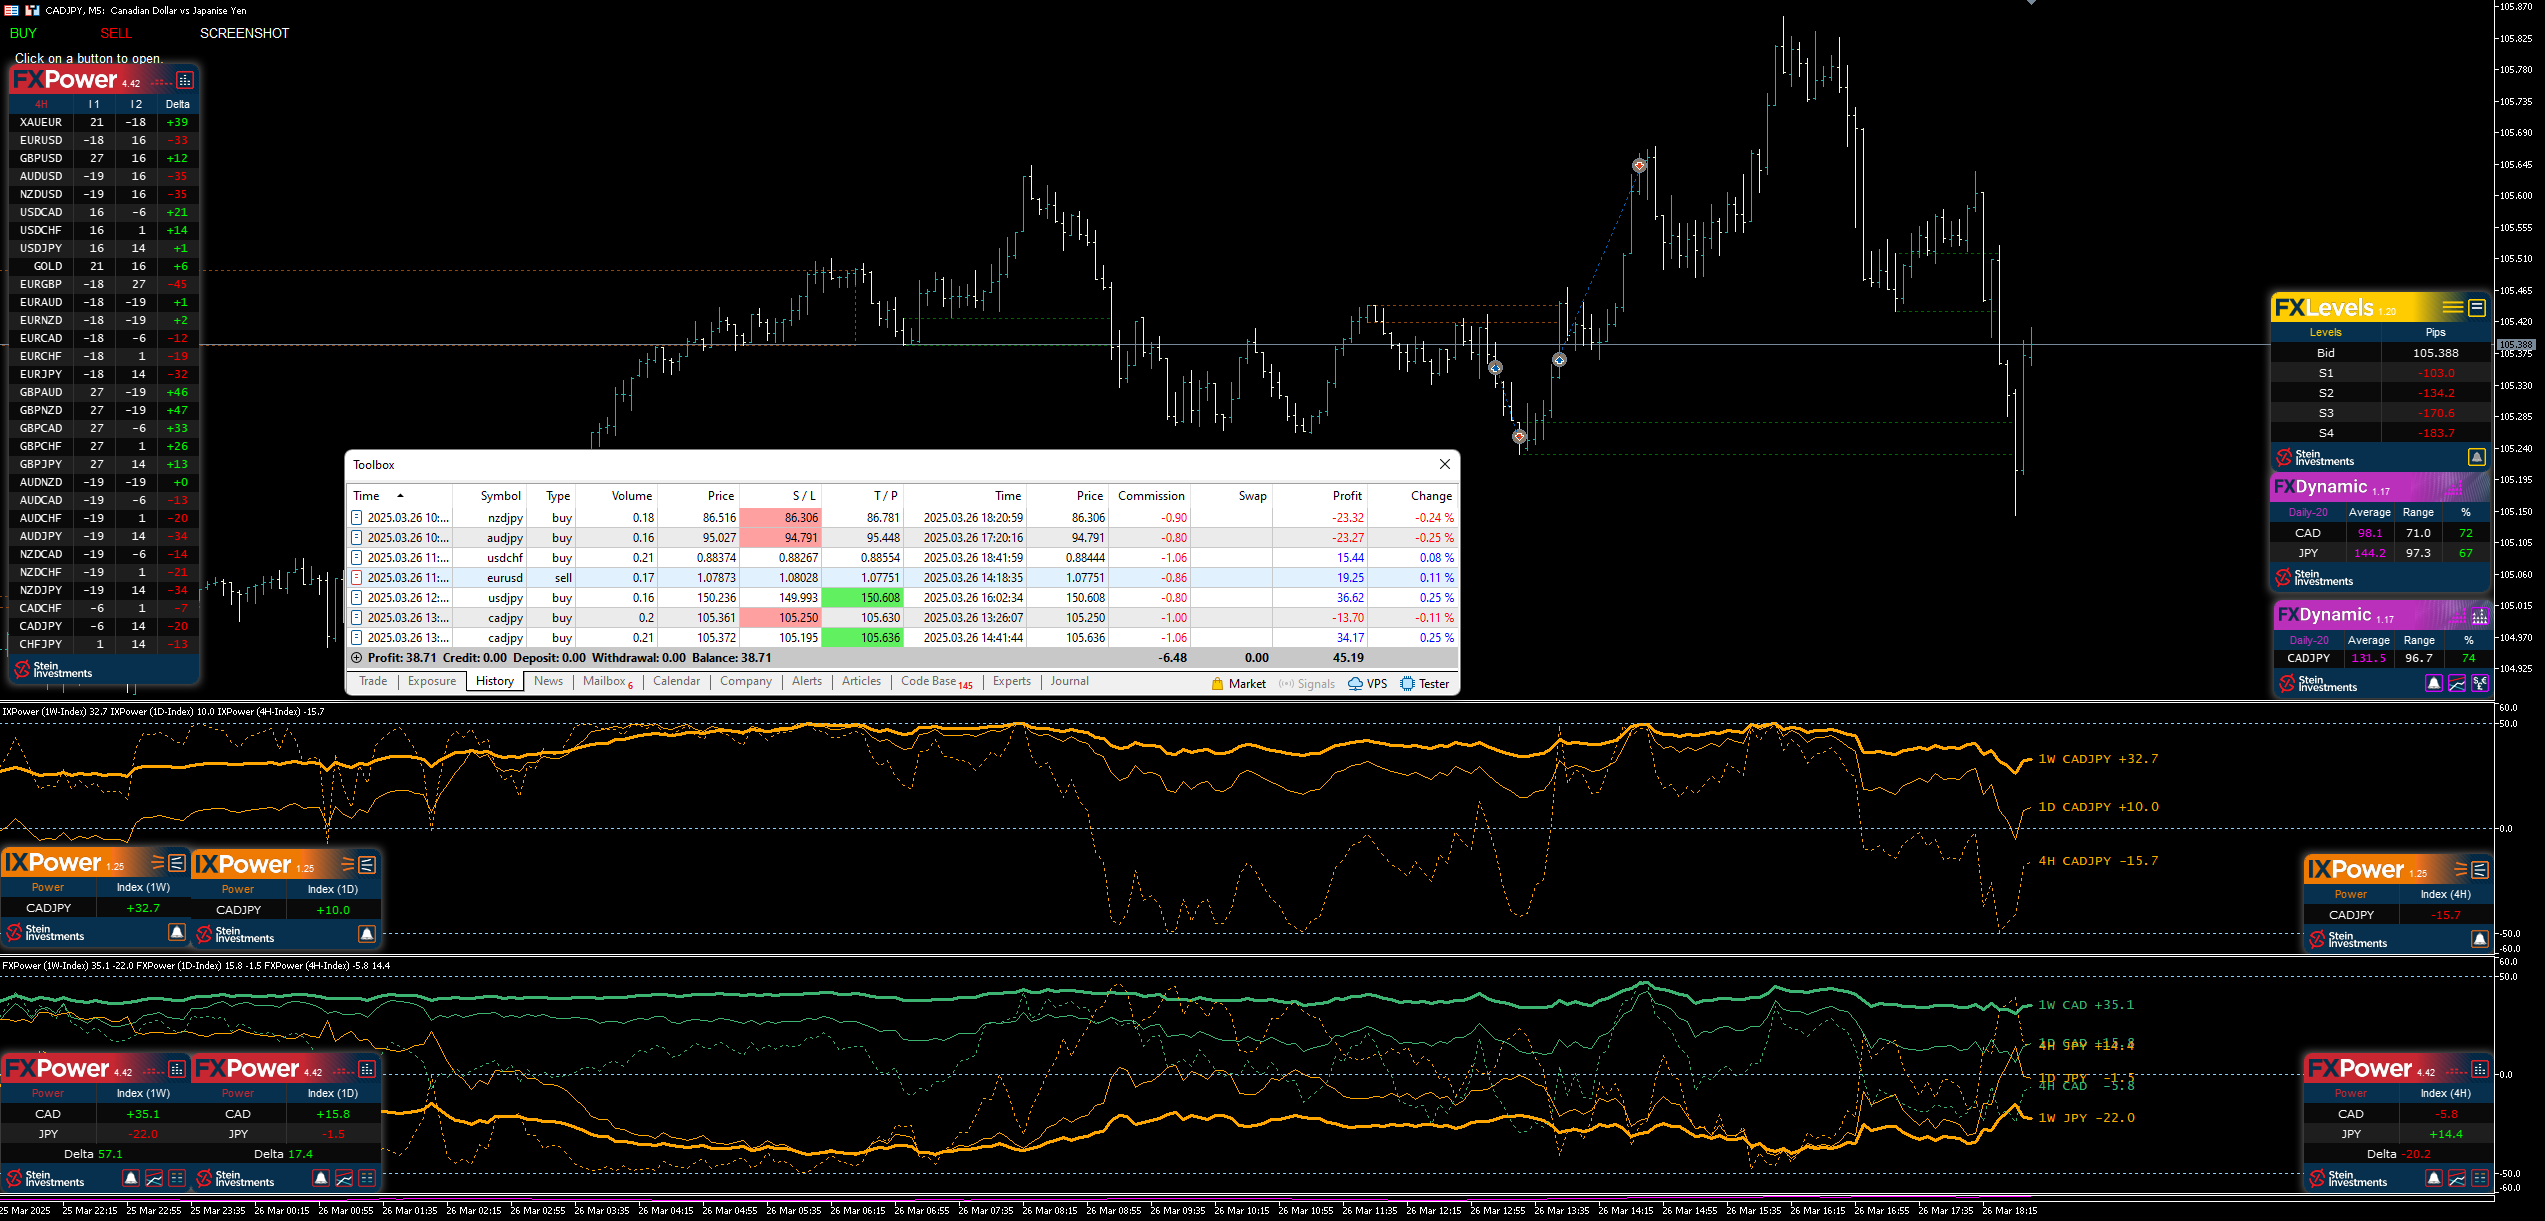Screen dimensions: 2545x1221
Task: Switch to the Trade tab in Toolbox
Action: point(373,682)
